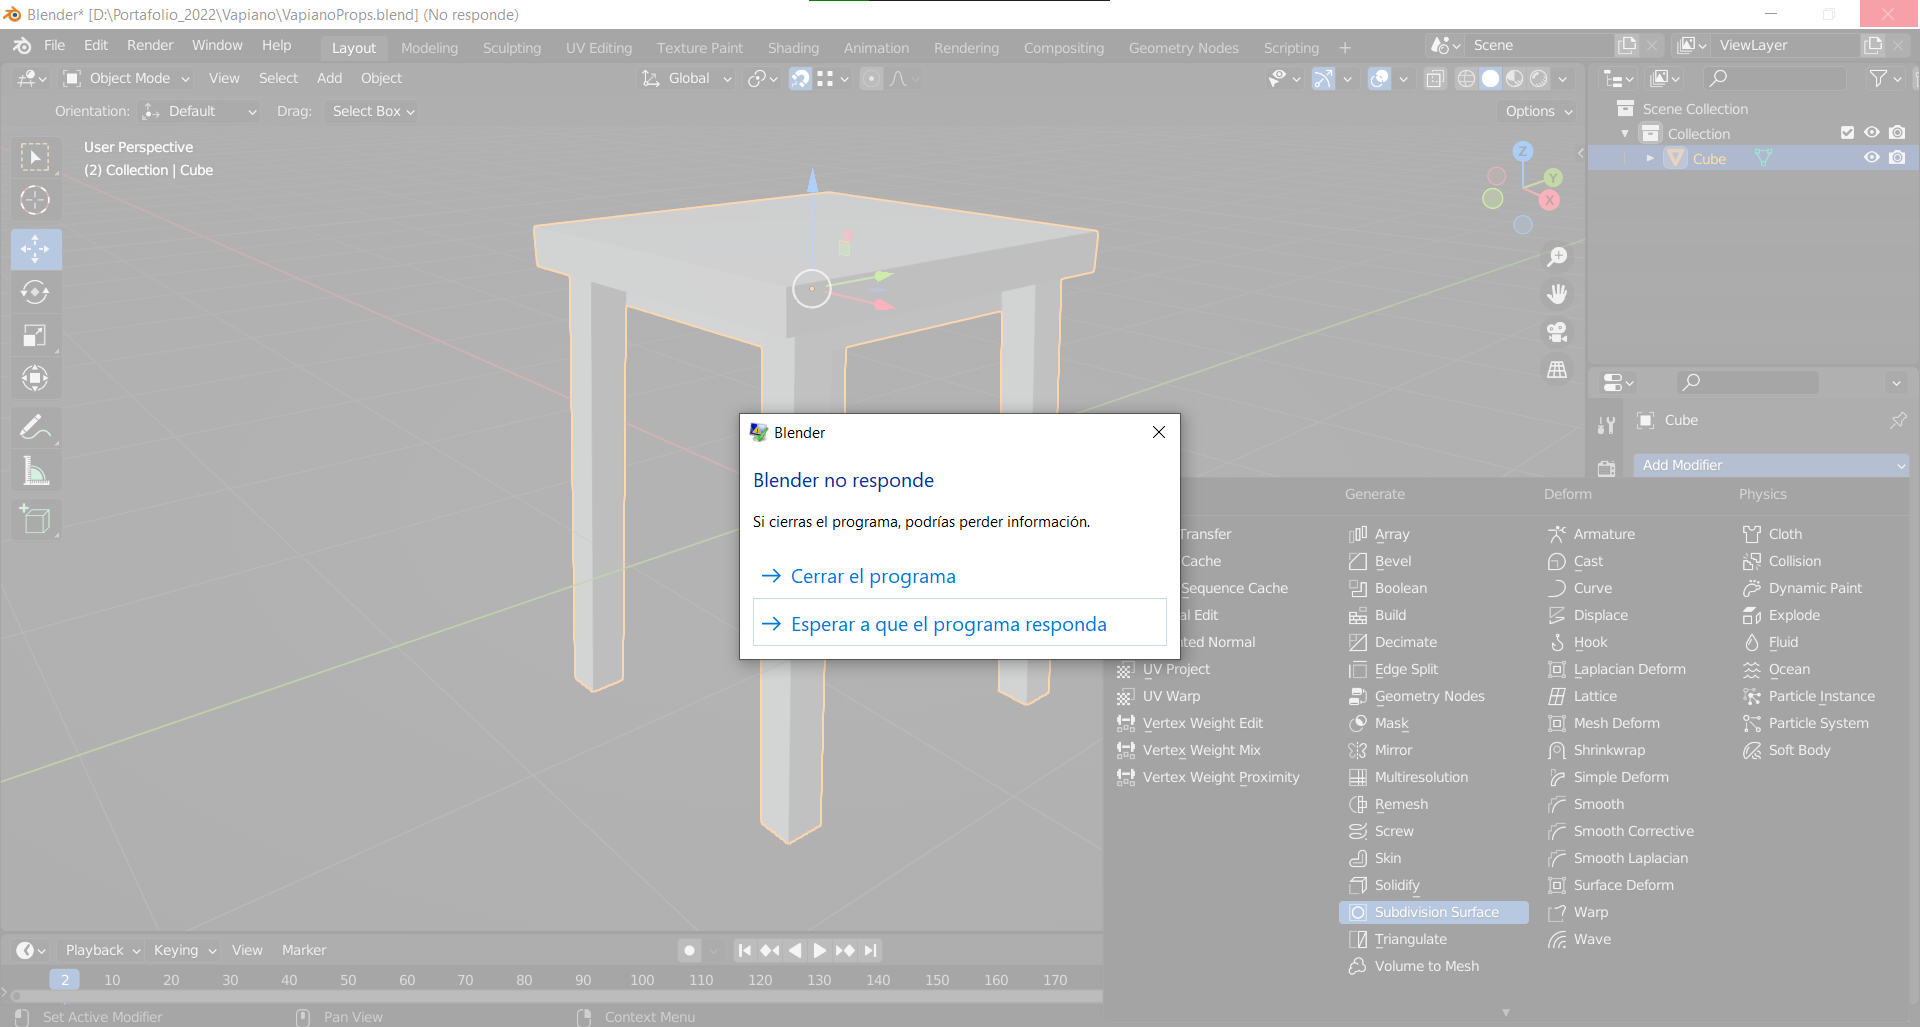Click the current frame 2 marker
Image resolution: width=1920 pixels, height=1027 pixels.
[x=65, y=980]
